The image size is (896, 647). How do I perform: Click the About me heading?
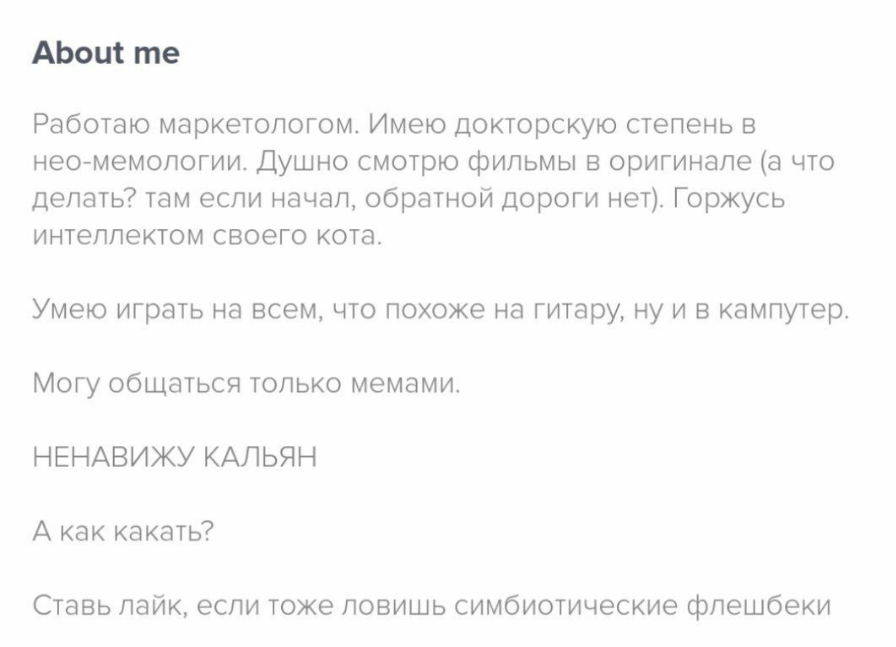pos(105,52)
